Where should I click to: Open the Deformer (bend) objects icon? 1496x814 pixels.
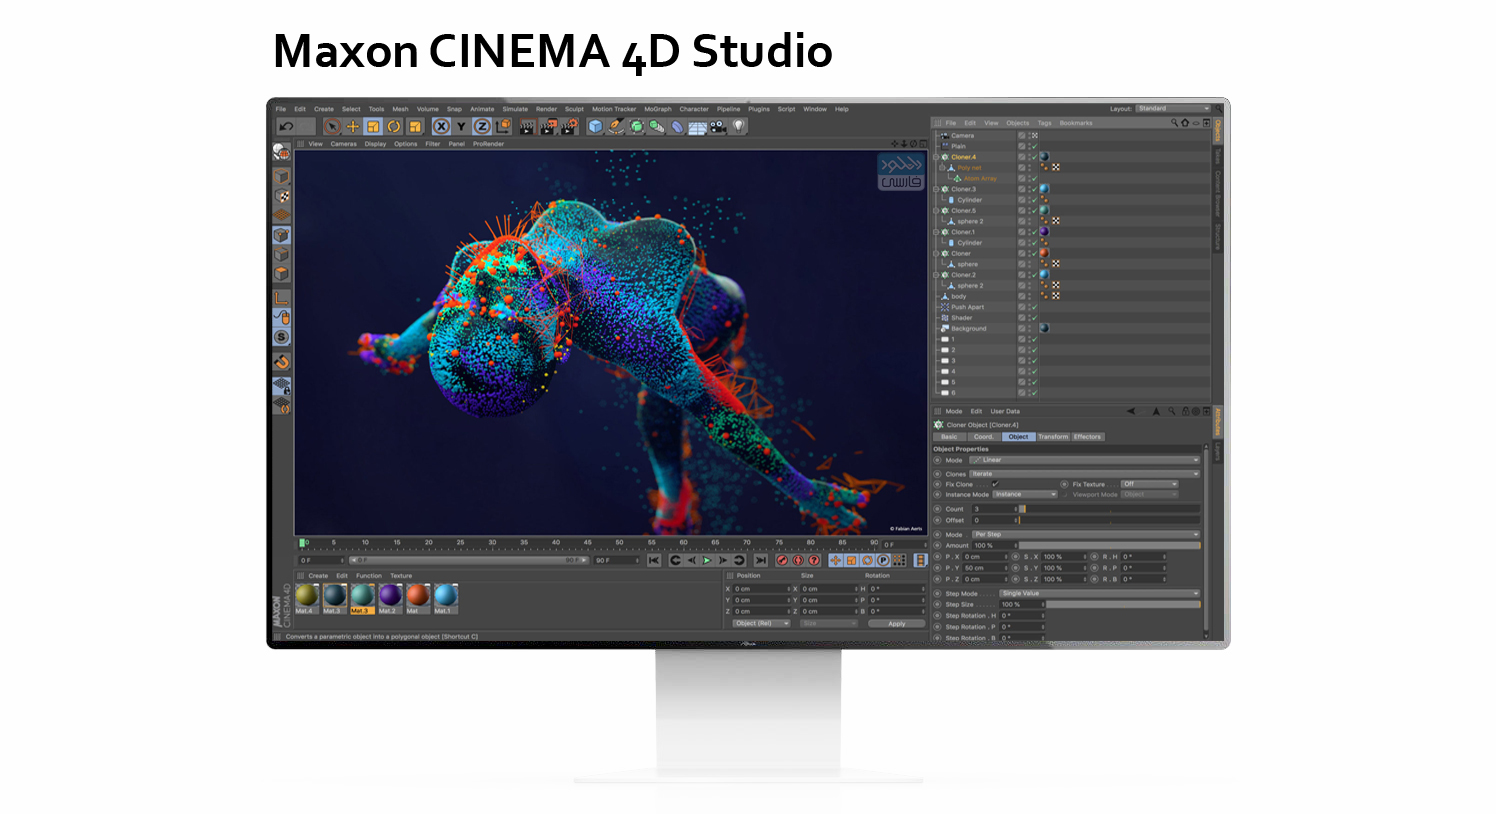pyautogui.click(x=678, y=126)
